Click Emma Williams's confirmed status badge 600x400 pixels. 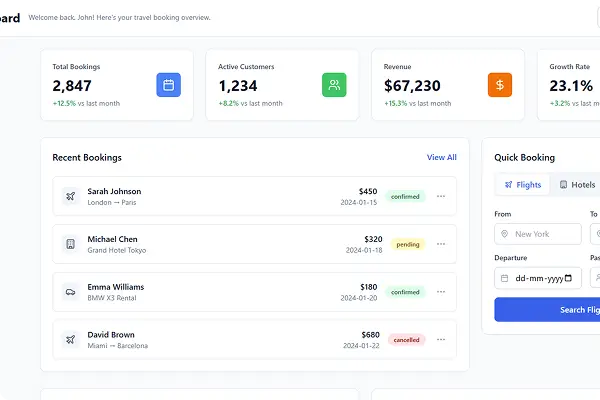[405, 292]
